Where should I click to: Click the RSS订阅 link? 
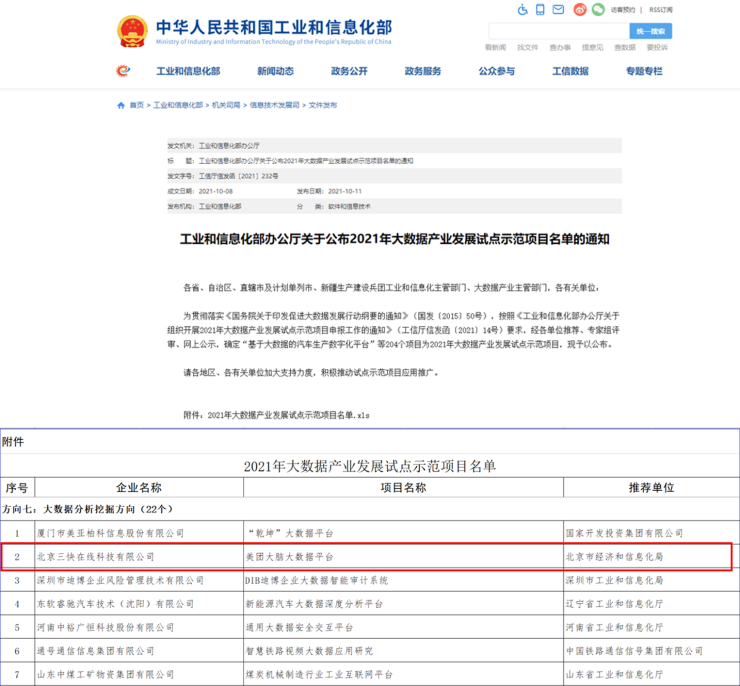coord(661,10)
